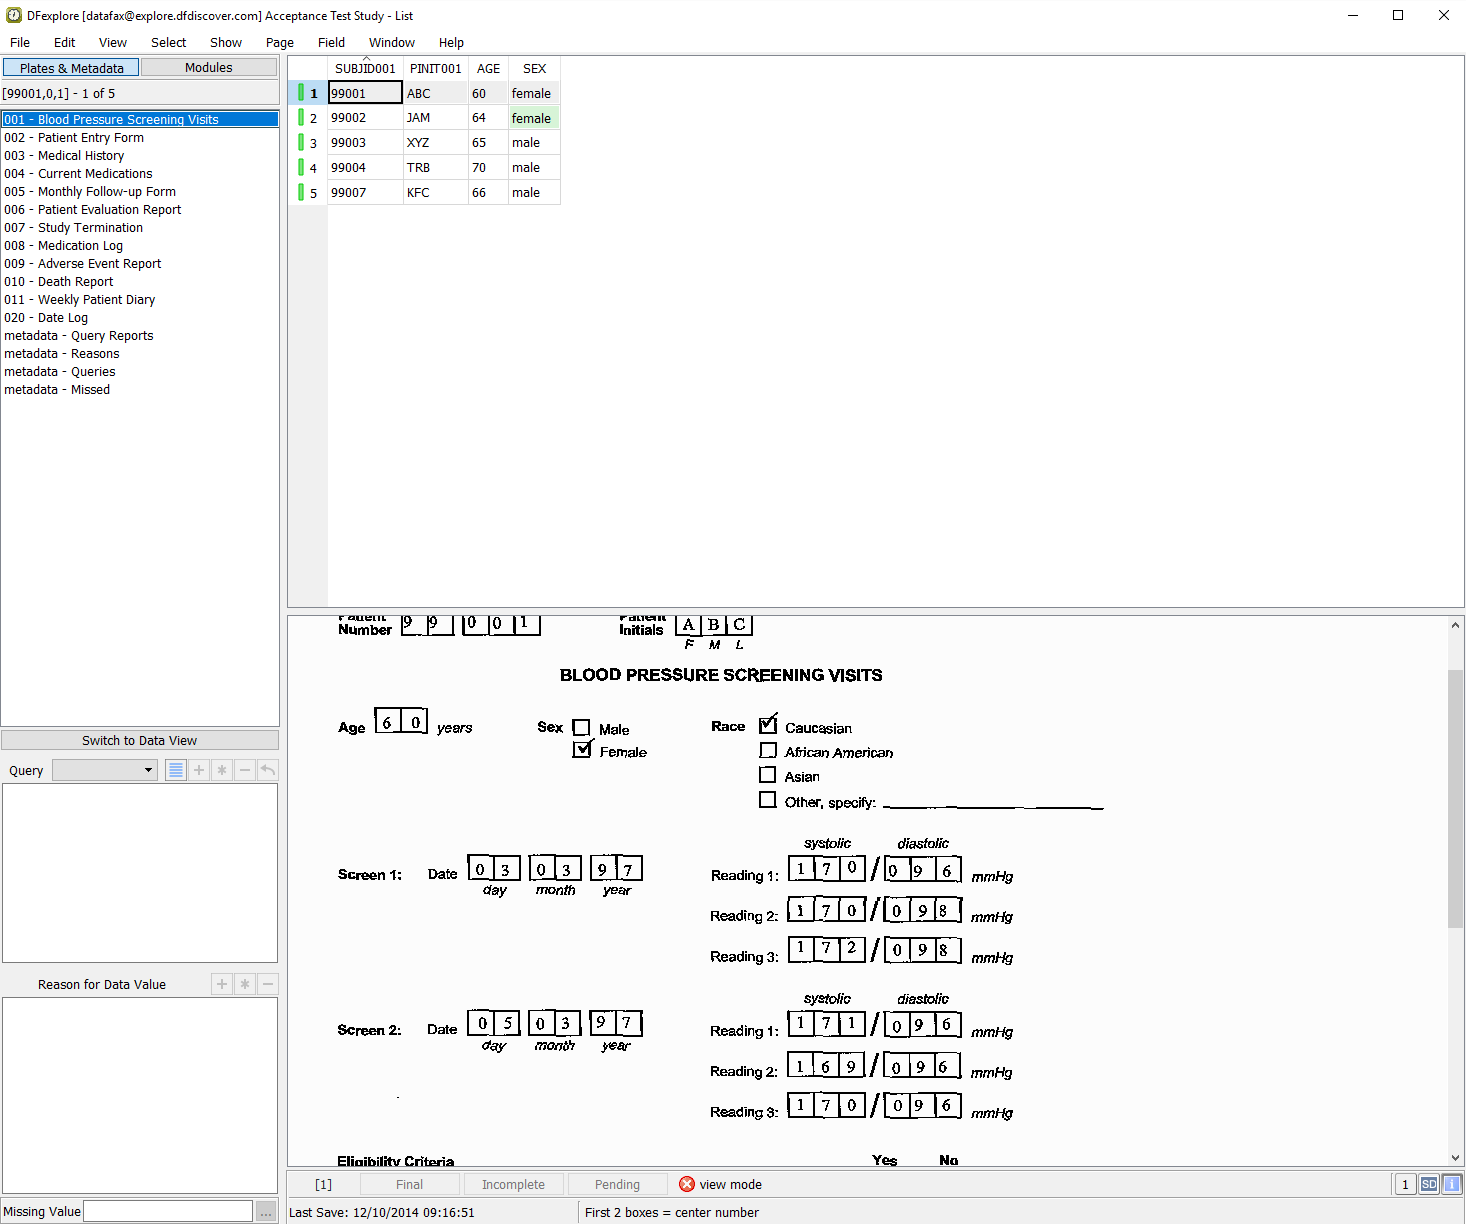
Task: Click the red view mode icon
Action: point(687,1184)
